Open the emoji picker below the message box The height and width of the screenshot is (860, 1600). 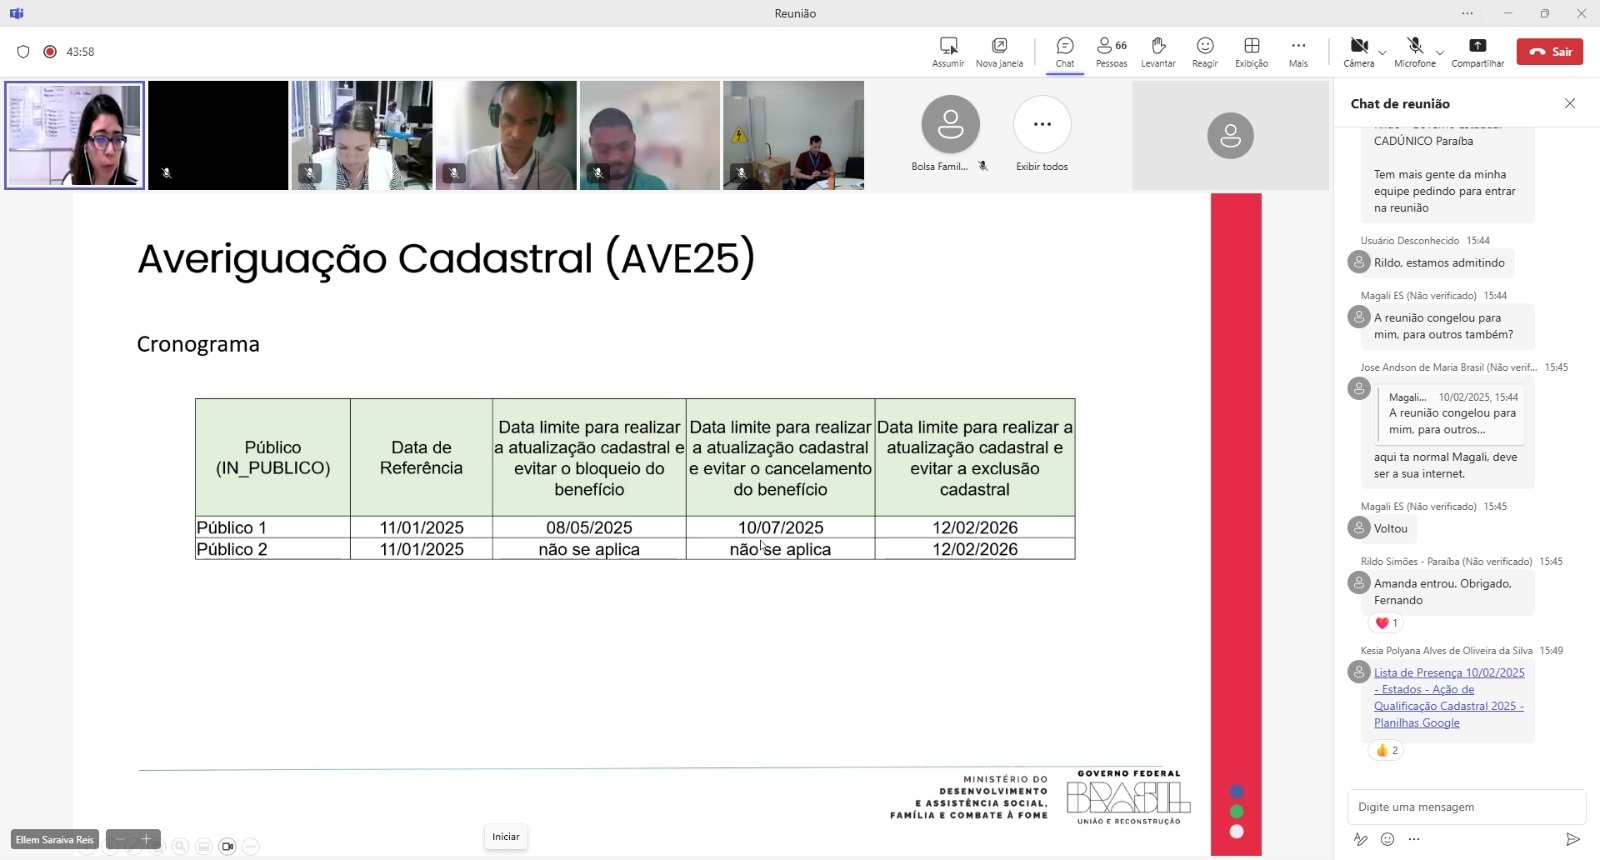pos(1387,839)
